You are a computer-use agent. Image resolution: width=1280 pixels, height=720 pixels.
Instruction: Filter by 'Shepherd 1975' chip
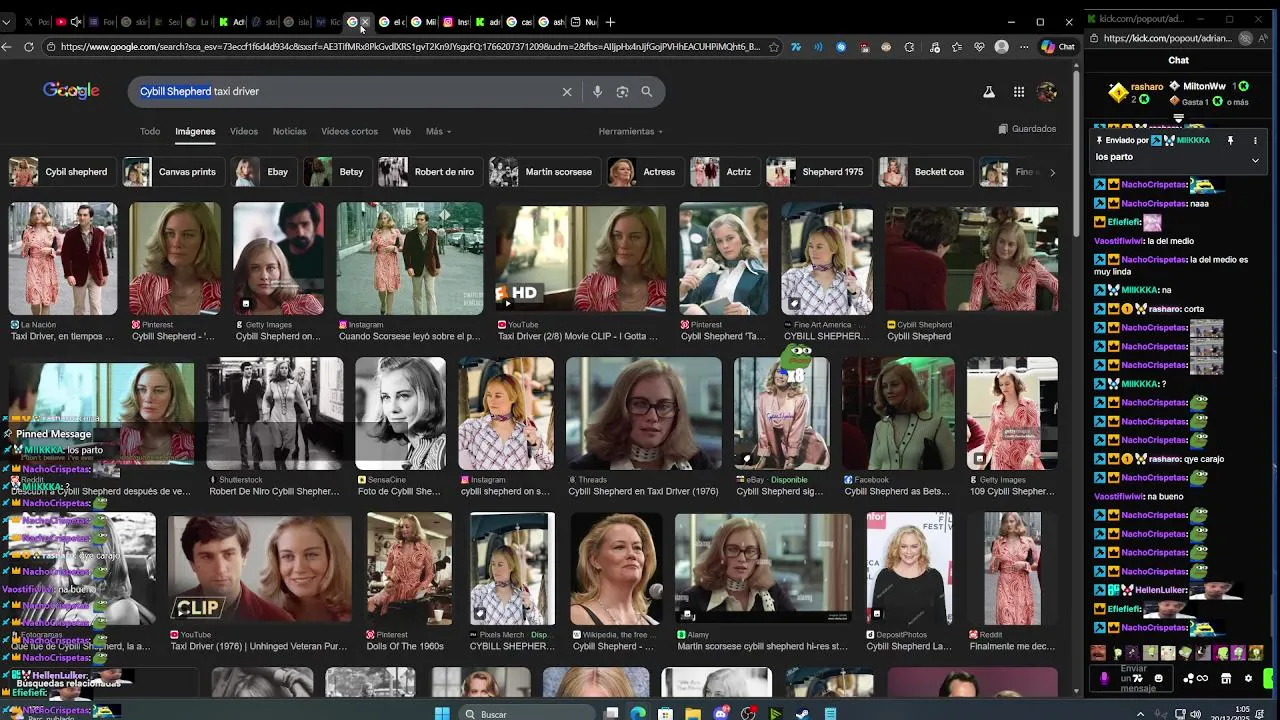click(817, 172)
